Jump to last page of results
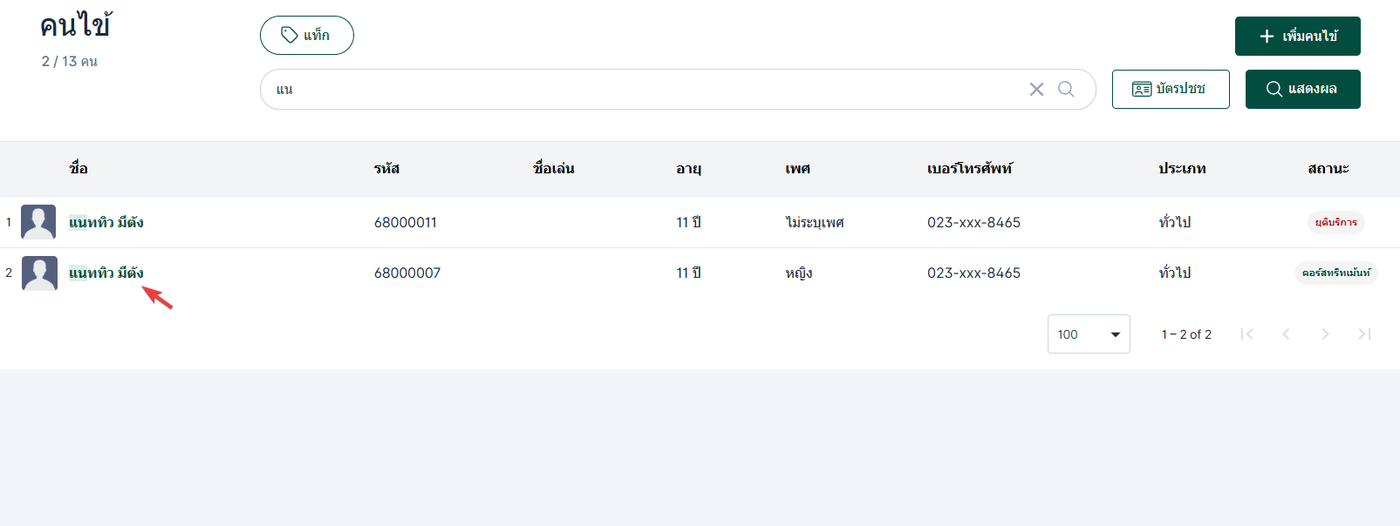1400x526 pixels. point(1364,334)
